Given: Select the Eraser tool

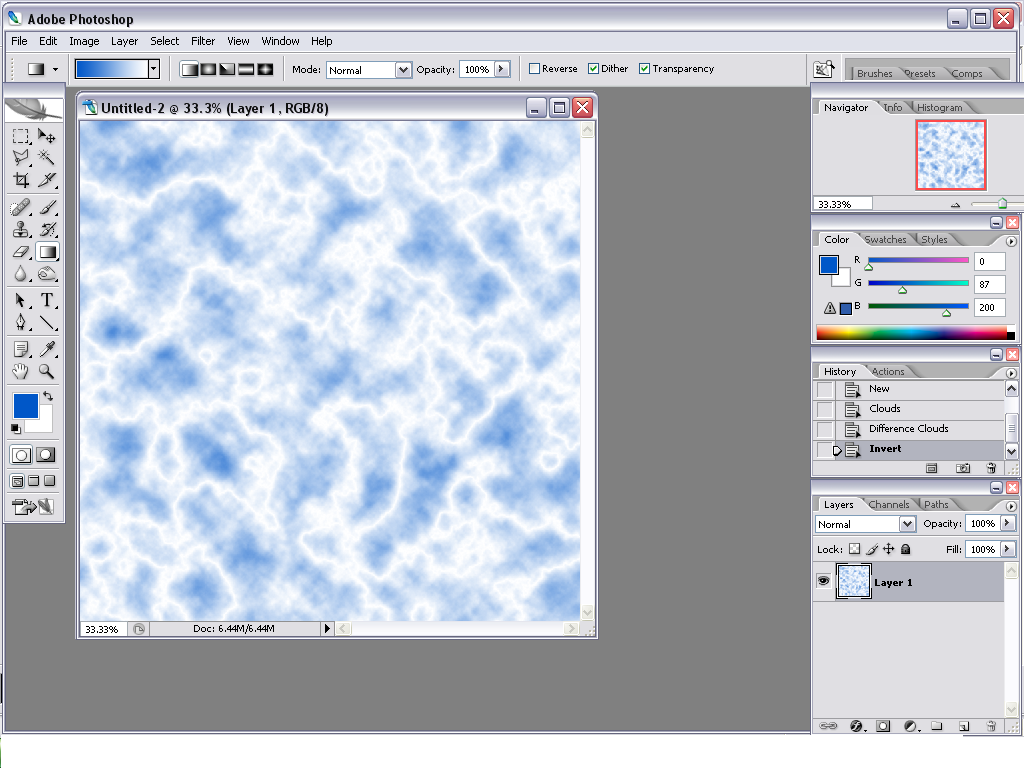Looking at the screenshot, I should pyautogui.click(x=21, y=251).
